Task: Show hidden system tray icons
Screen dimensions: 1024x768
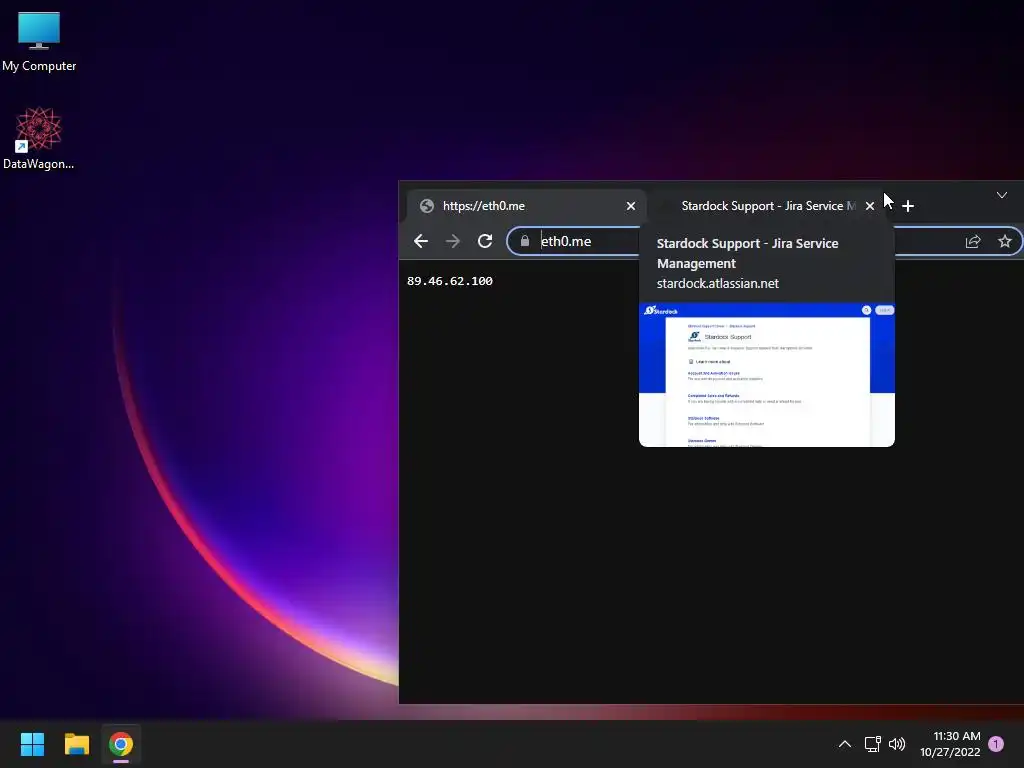Action: click(x=844, y=744)
